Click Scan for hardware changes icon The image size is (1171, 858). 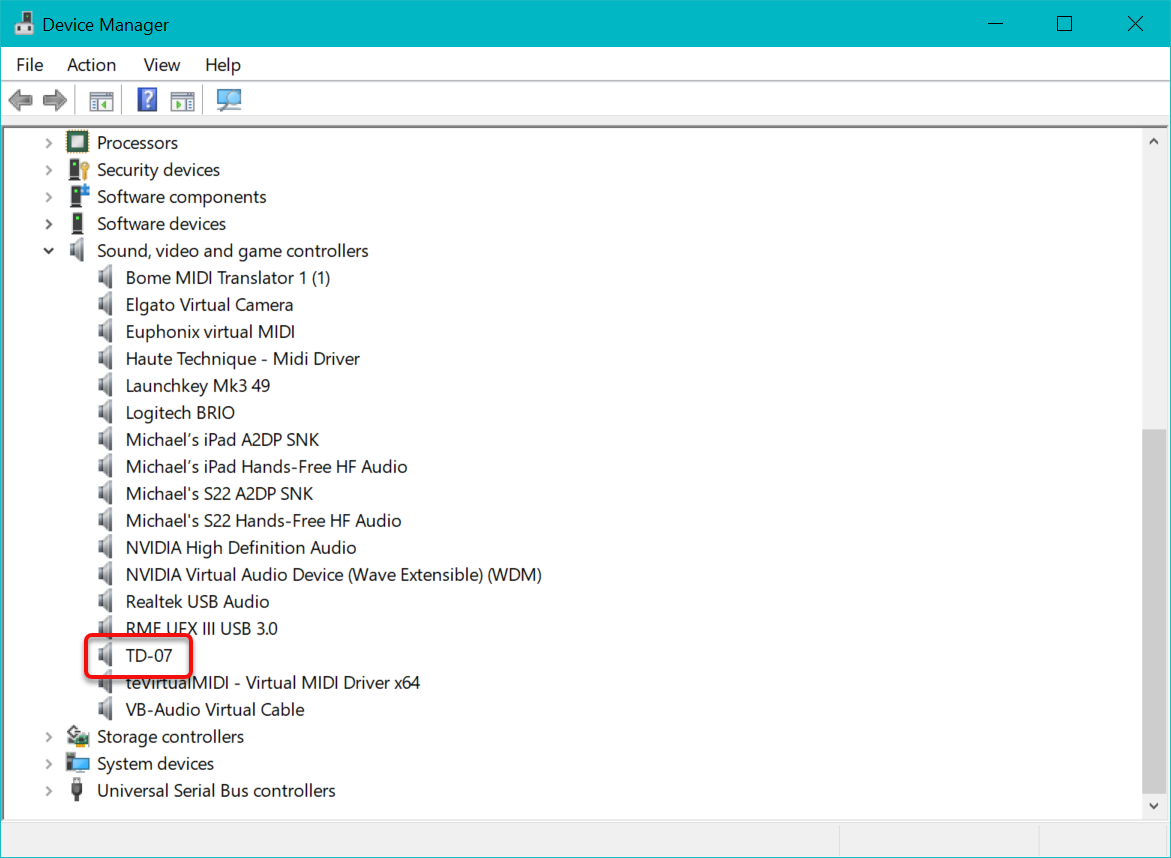tap(229, 100)
